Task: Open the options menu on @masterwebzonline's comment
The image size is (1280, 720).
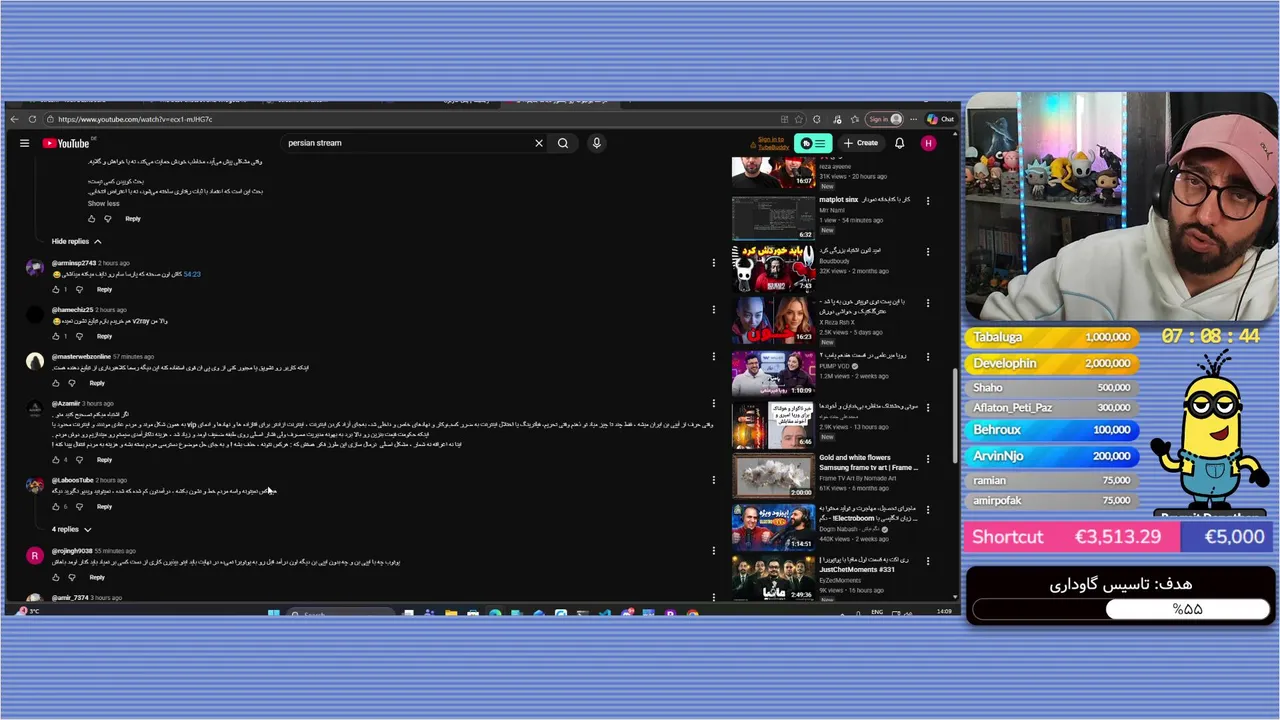Action: point(713,357)
